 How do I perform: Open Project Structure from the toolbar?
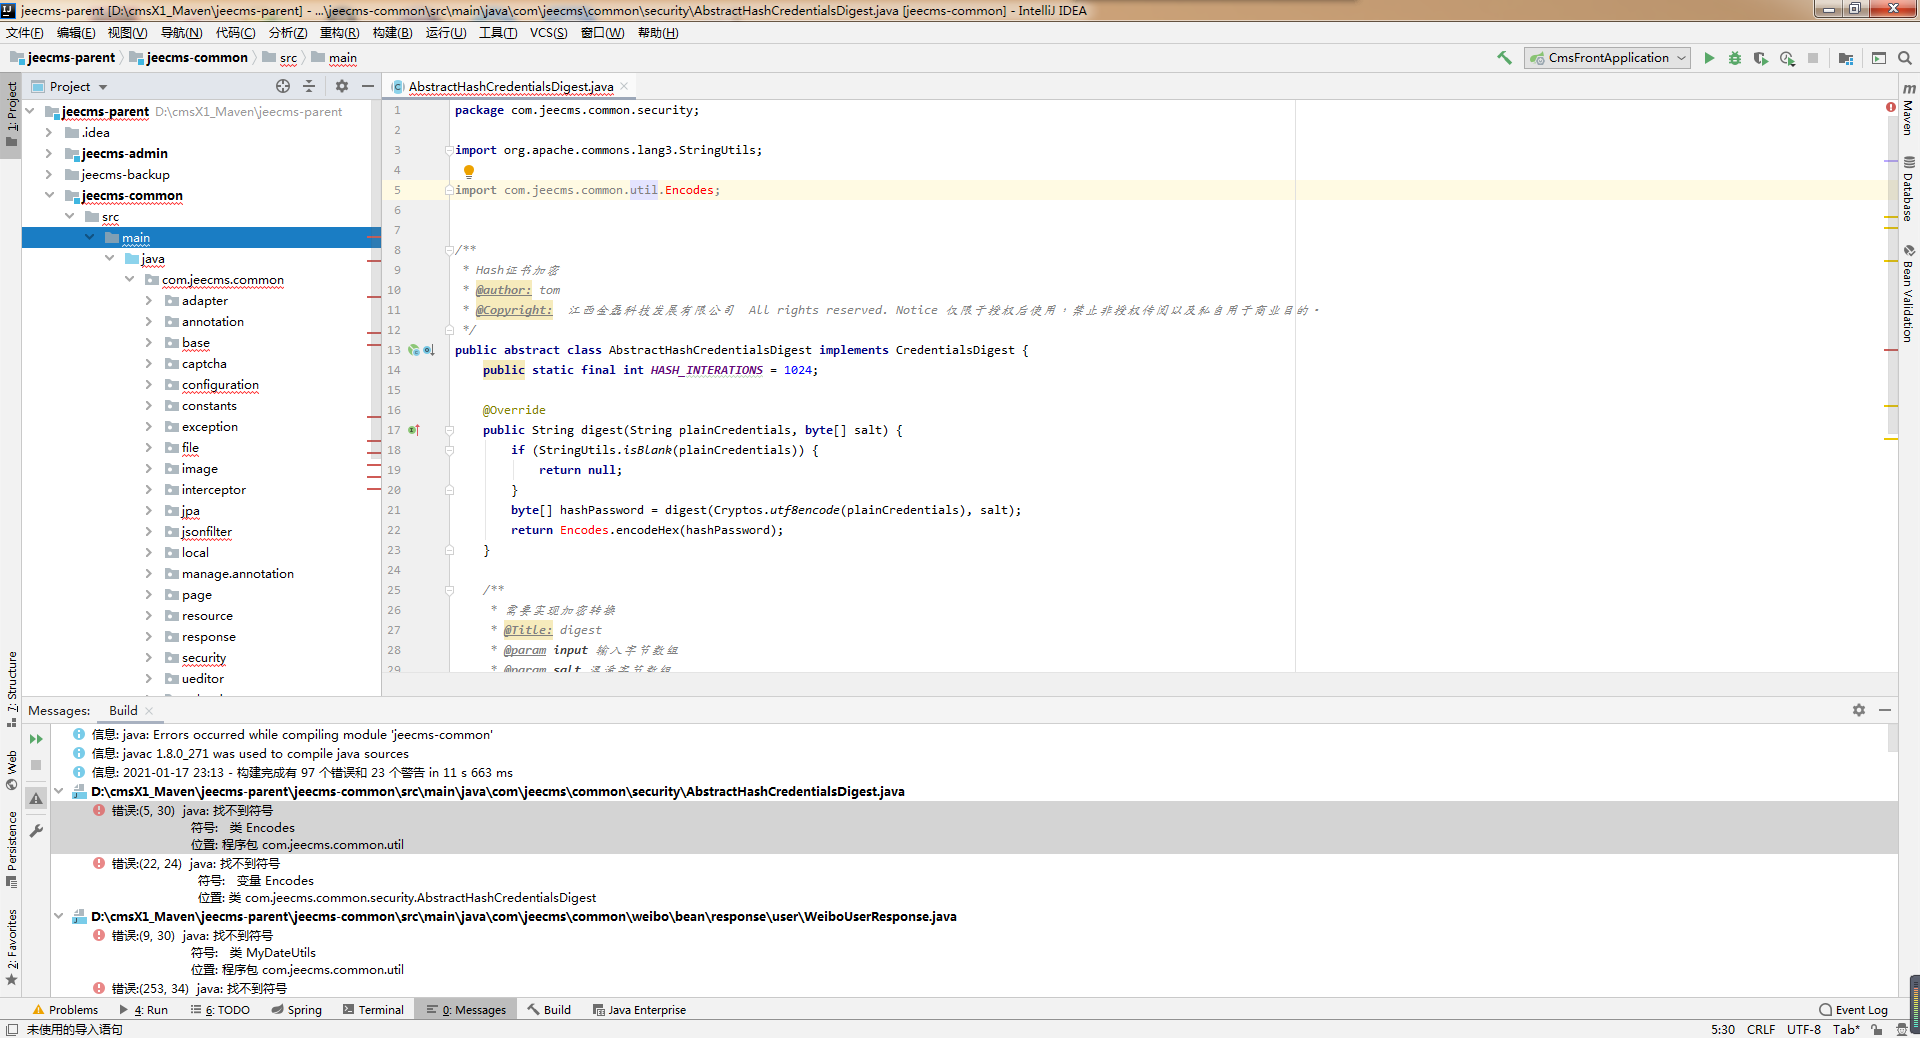1846,58
